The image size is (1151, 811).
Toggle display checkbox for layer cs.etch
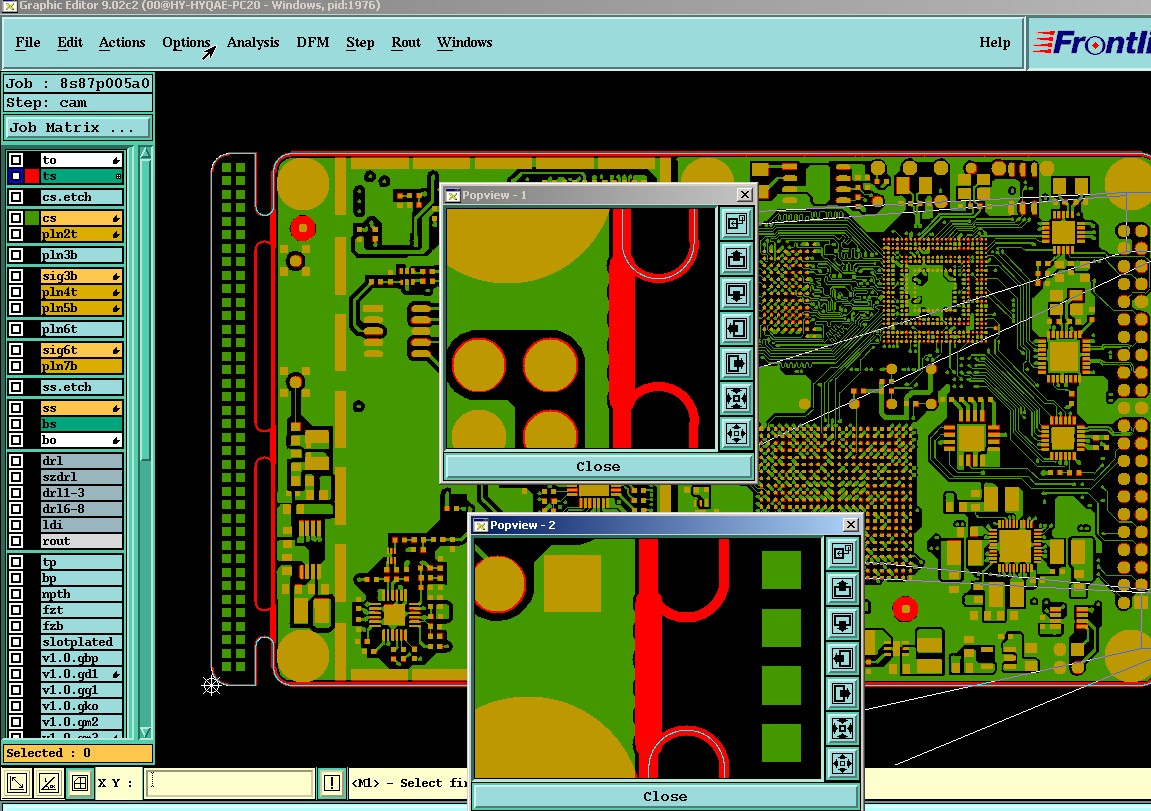[x=15, y=197]
